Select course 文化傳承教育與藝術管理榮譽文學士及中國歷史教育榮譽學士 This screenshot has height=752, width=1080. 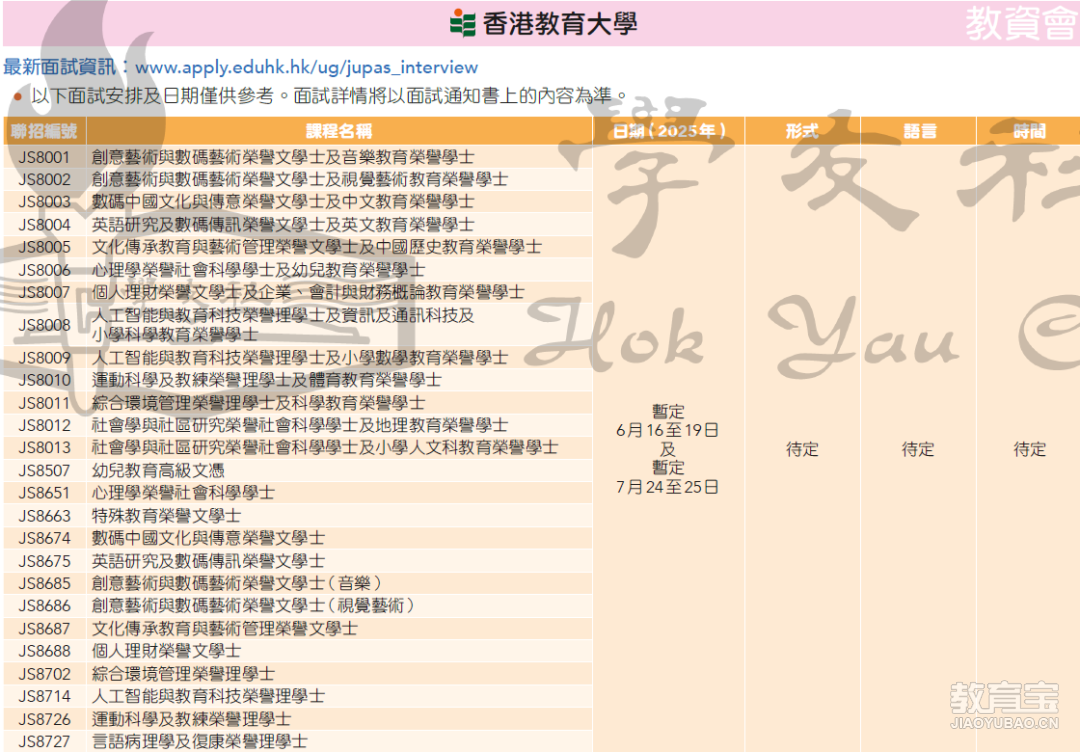coord(317,247)
